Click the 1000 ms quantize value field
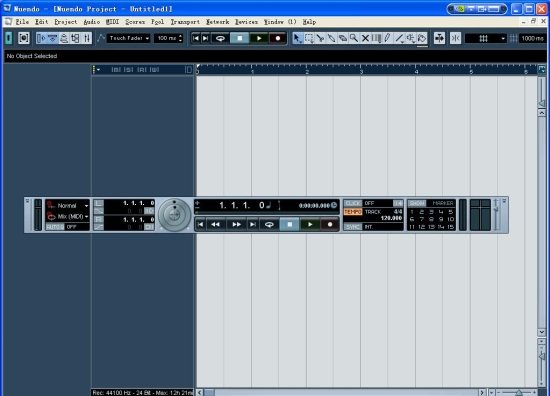The width and height of the screenshot is (550, 396). 532,38
